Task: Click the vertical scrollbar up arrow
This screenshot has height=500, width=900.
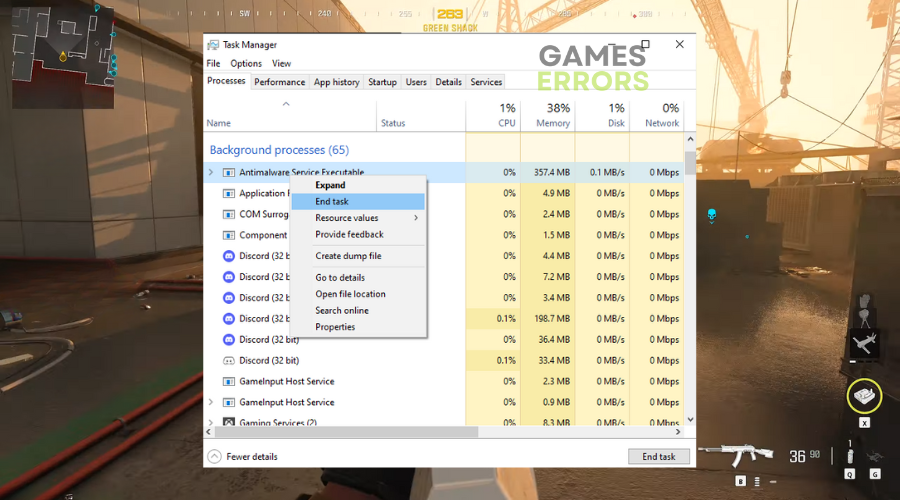Action: tap(690, 139)
